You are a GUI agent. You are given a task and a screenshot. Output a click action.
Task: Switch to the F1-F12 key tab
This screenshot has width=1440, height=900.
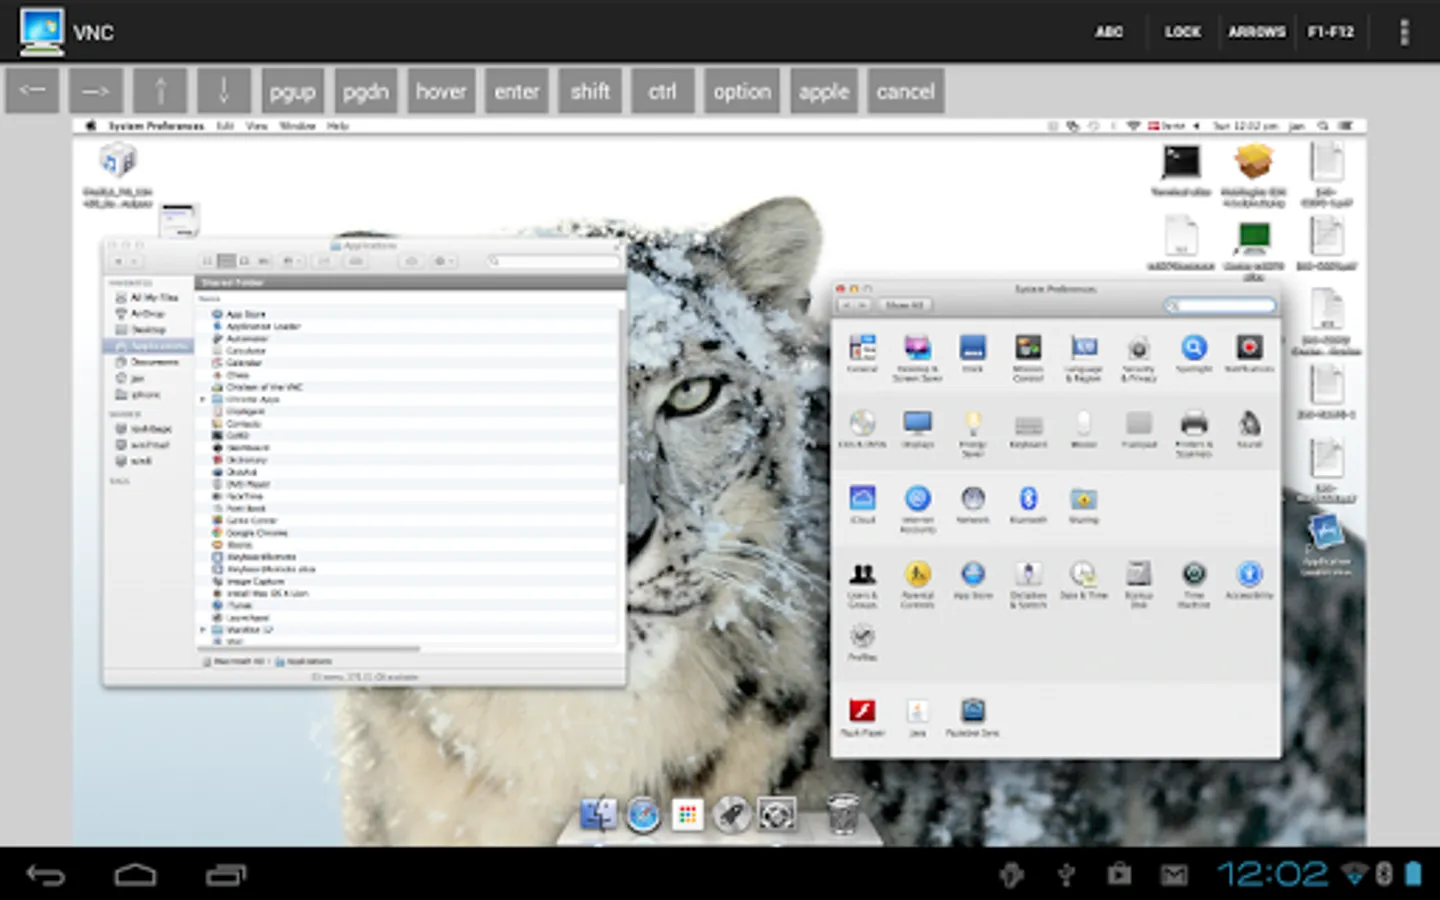(1331, 32)
